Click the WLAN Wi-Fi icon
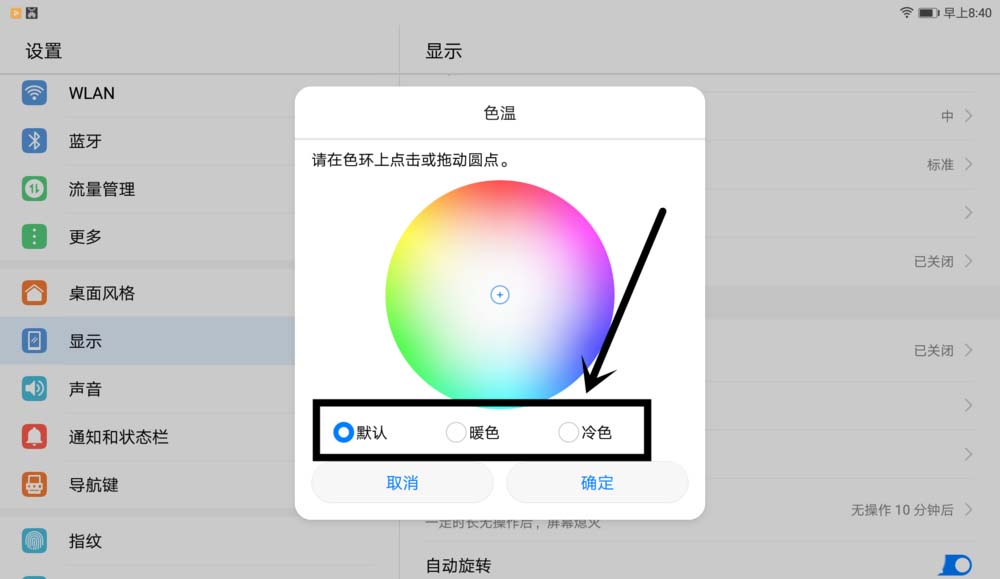The width and height of the screenshot is (1000, 579). click(35, 94)
